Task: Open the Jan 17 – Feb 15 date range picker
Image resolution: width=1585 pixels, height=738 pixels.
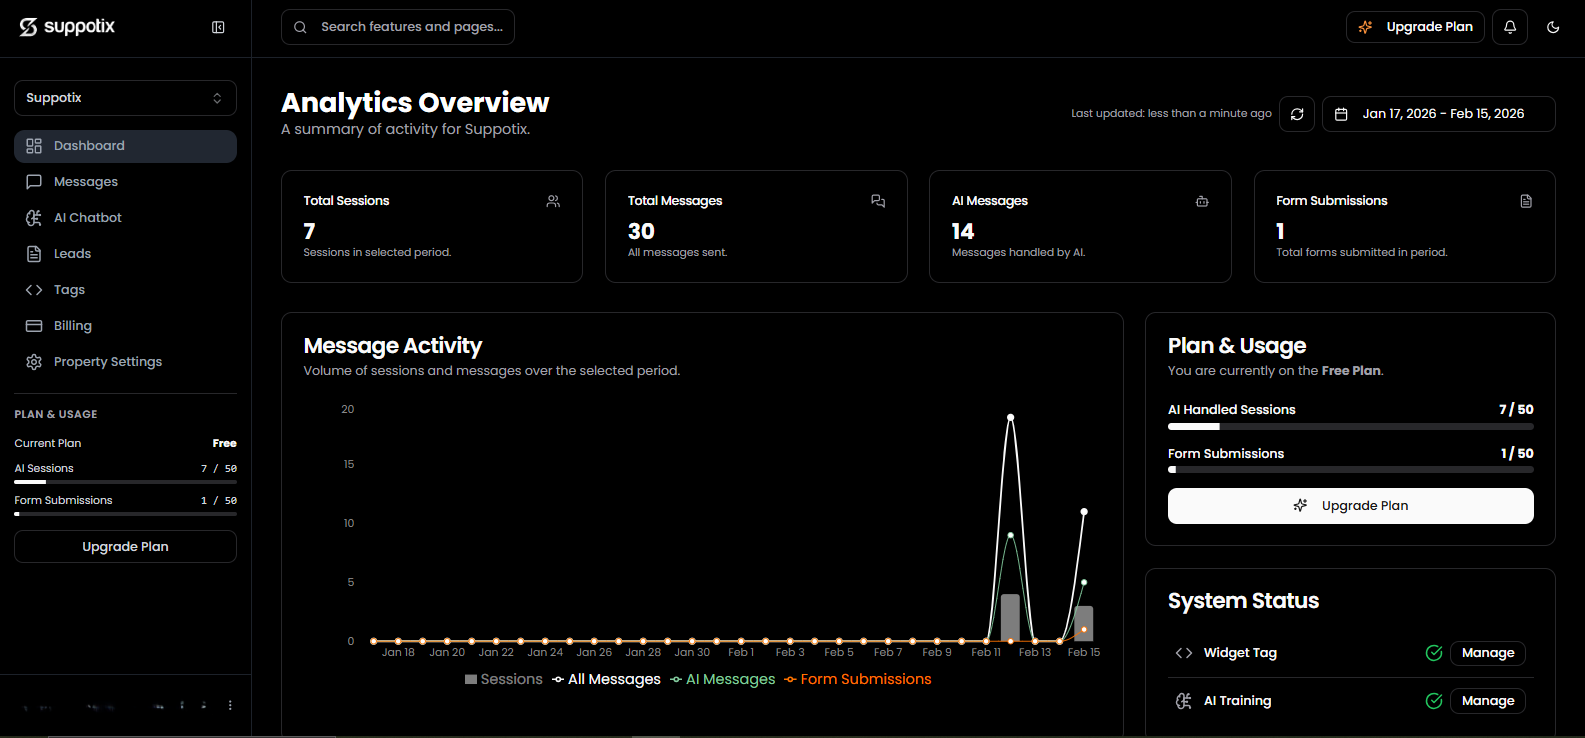Action: [x=1438, y=114]
